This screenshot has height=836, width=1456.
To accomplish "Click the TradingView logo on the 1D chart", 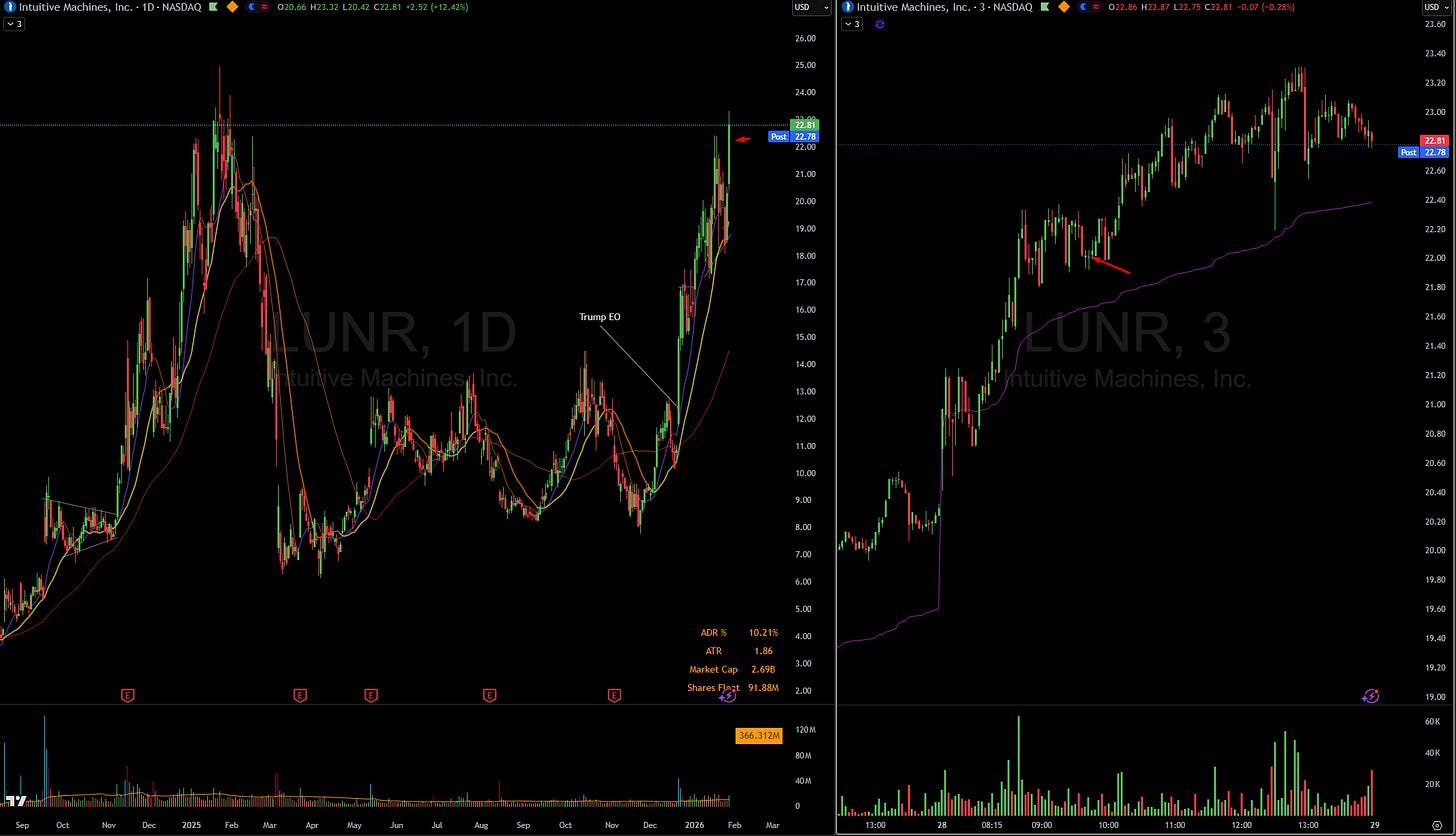I will [15, 801].
